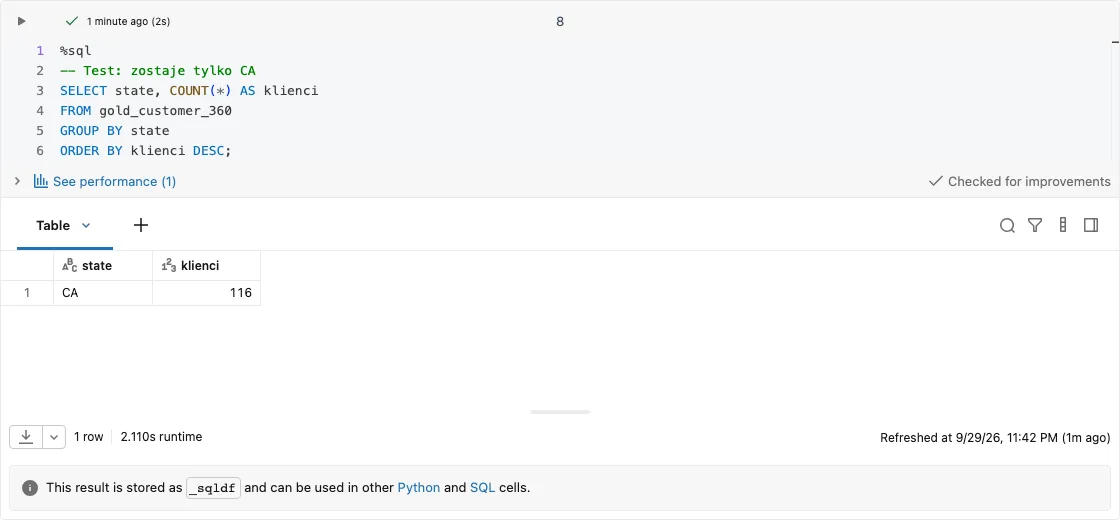Click the performance bar chart icon

[41, 181]
